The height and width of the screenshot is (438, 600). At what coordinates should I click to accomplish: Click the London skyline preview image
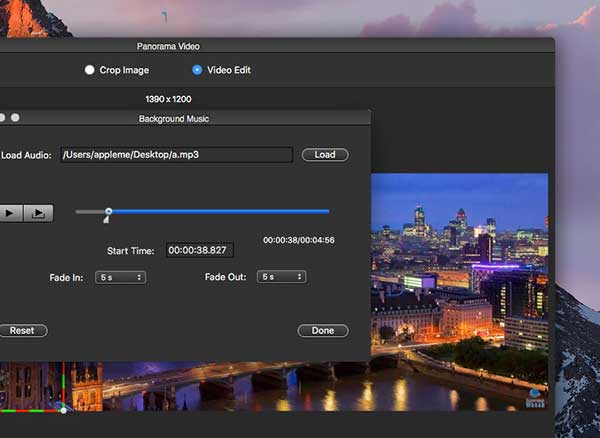pos(459,292)
